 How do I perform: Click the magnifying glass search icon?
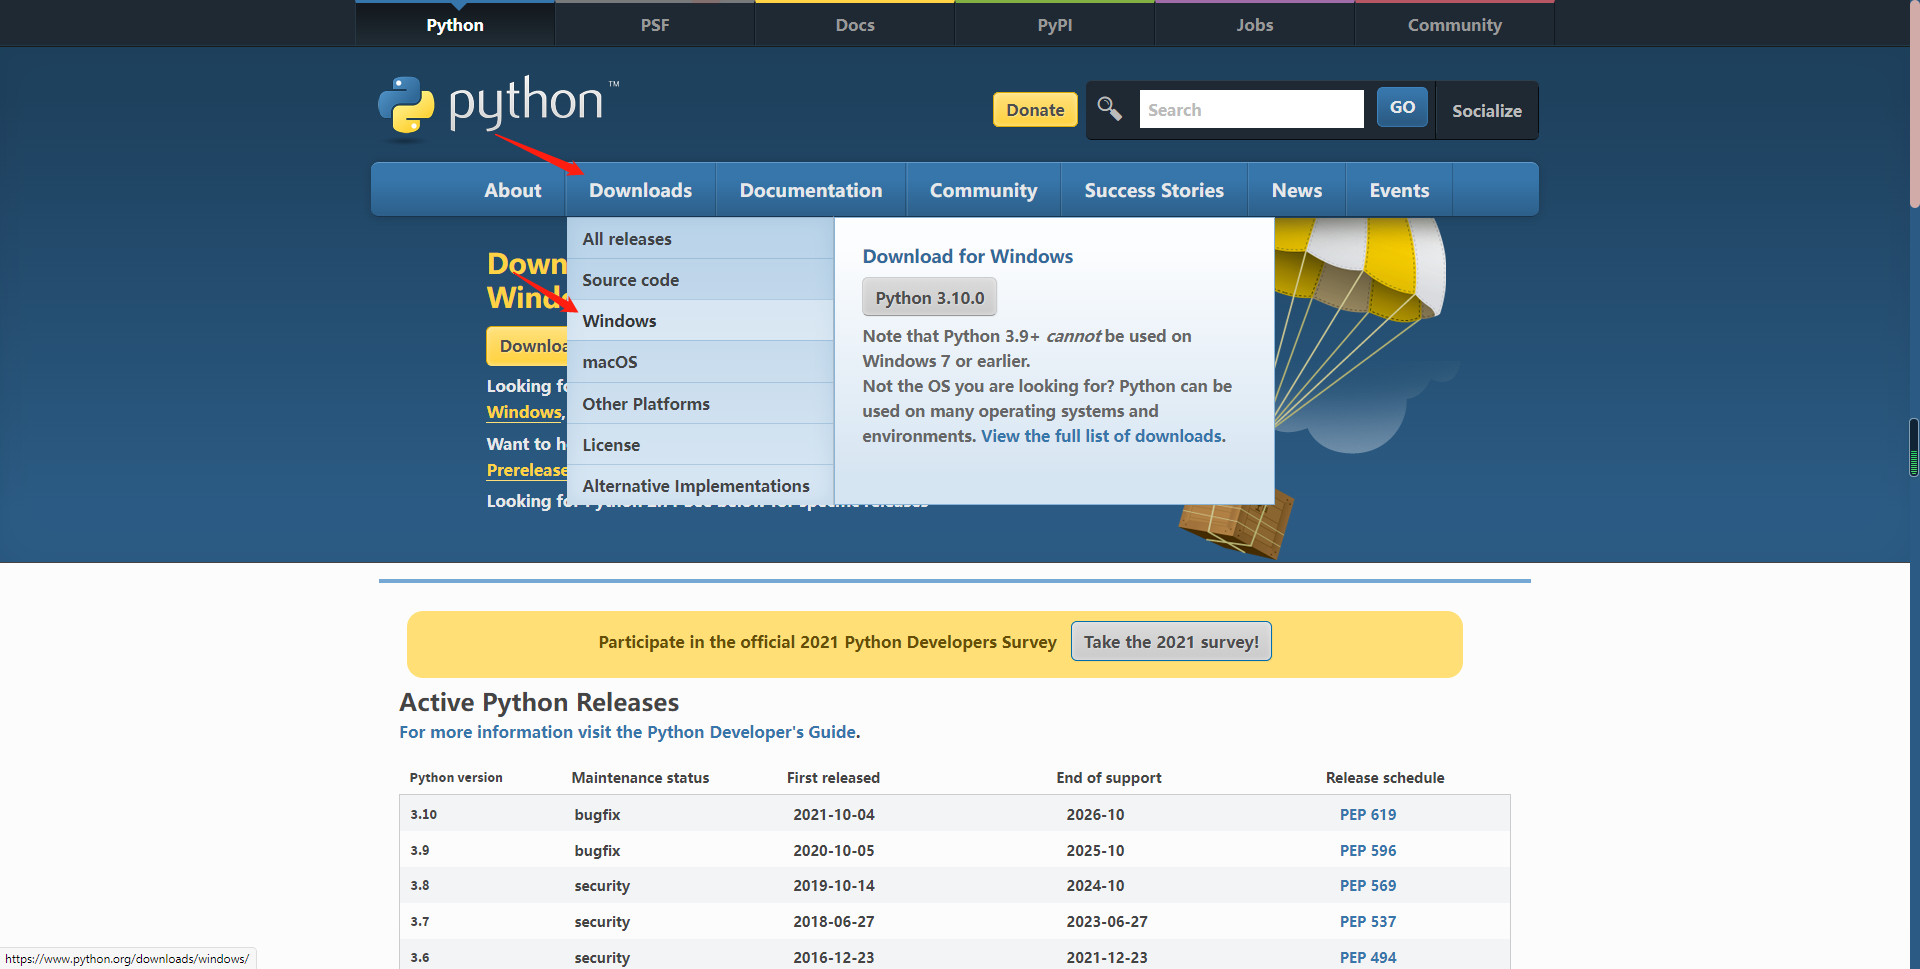tap(1109, 108)
